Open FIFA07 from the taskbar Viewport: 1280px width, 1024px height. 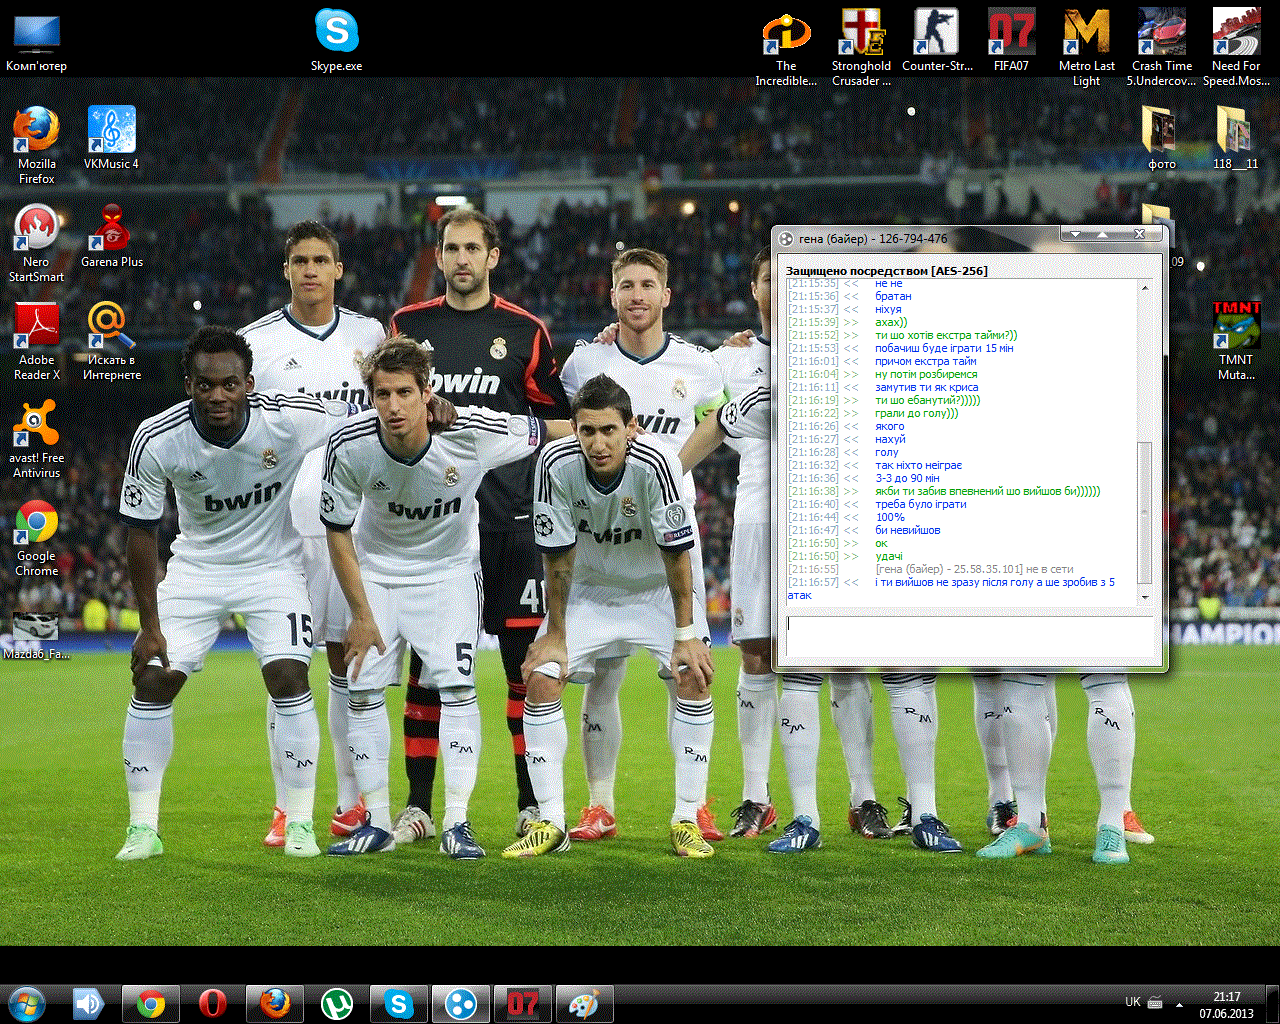pyautogui.click(x=523, y=1003)
